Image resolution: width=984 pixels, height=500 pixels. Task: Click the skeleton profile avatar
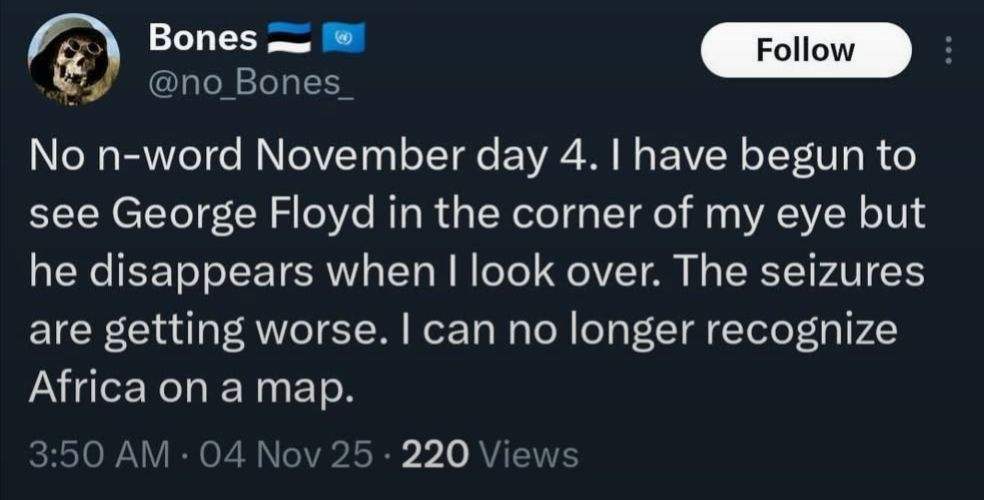pos(74,59)
